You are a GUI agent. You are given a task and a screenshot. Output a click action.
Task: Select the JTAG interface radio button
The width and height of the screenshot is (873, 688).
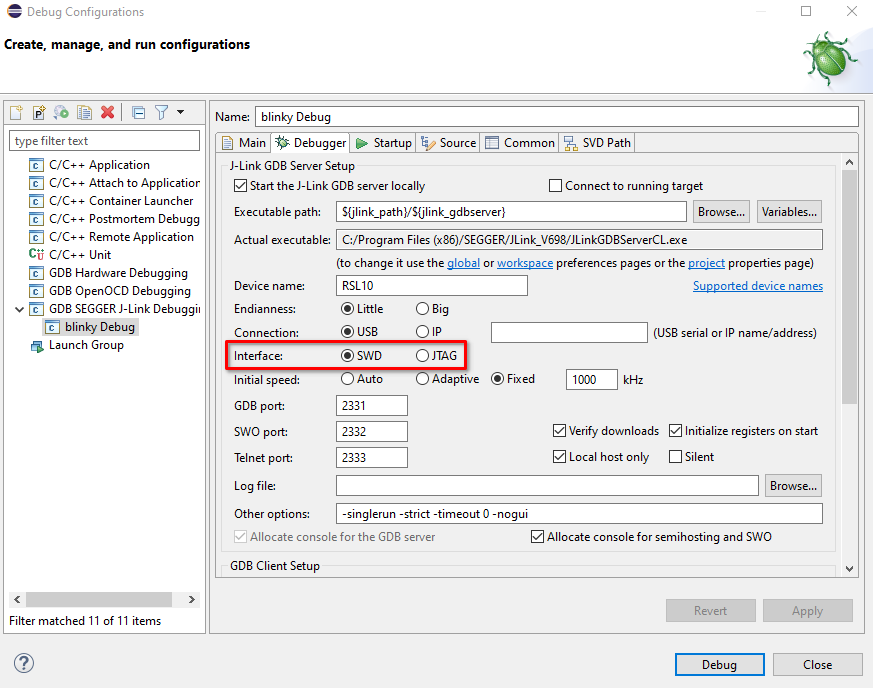[x=423, y=356]
